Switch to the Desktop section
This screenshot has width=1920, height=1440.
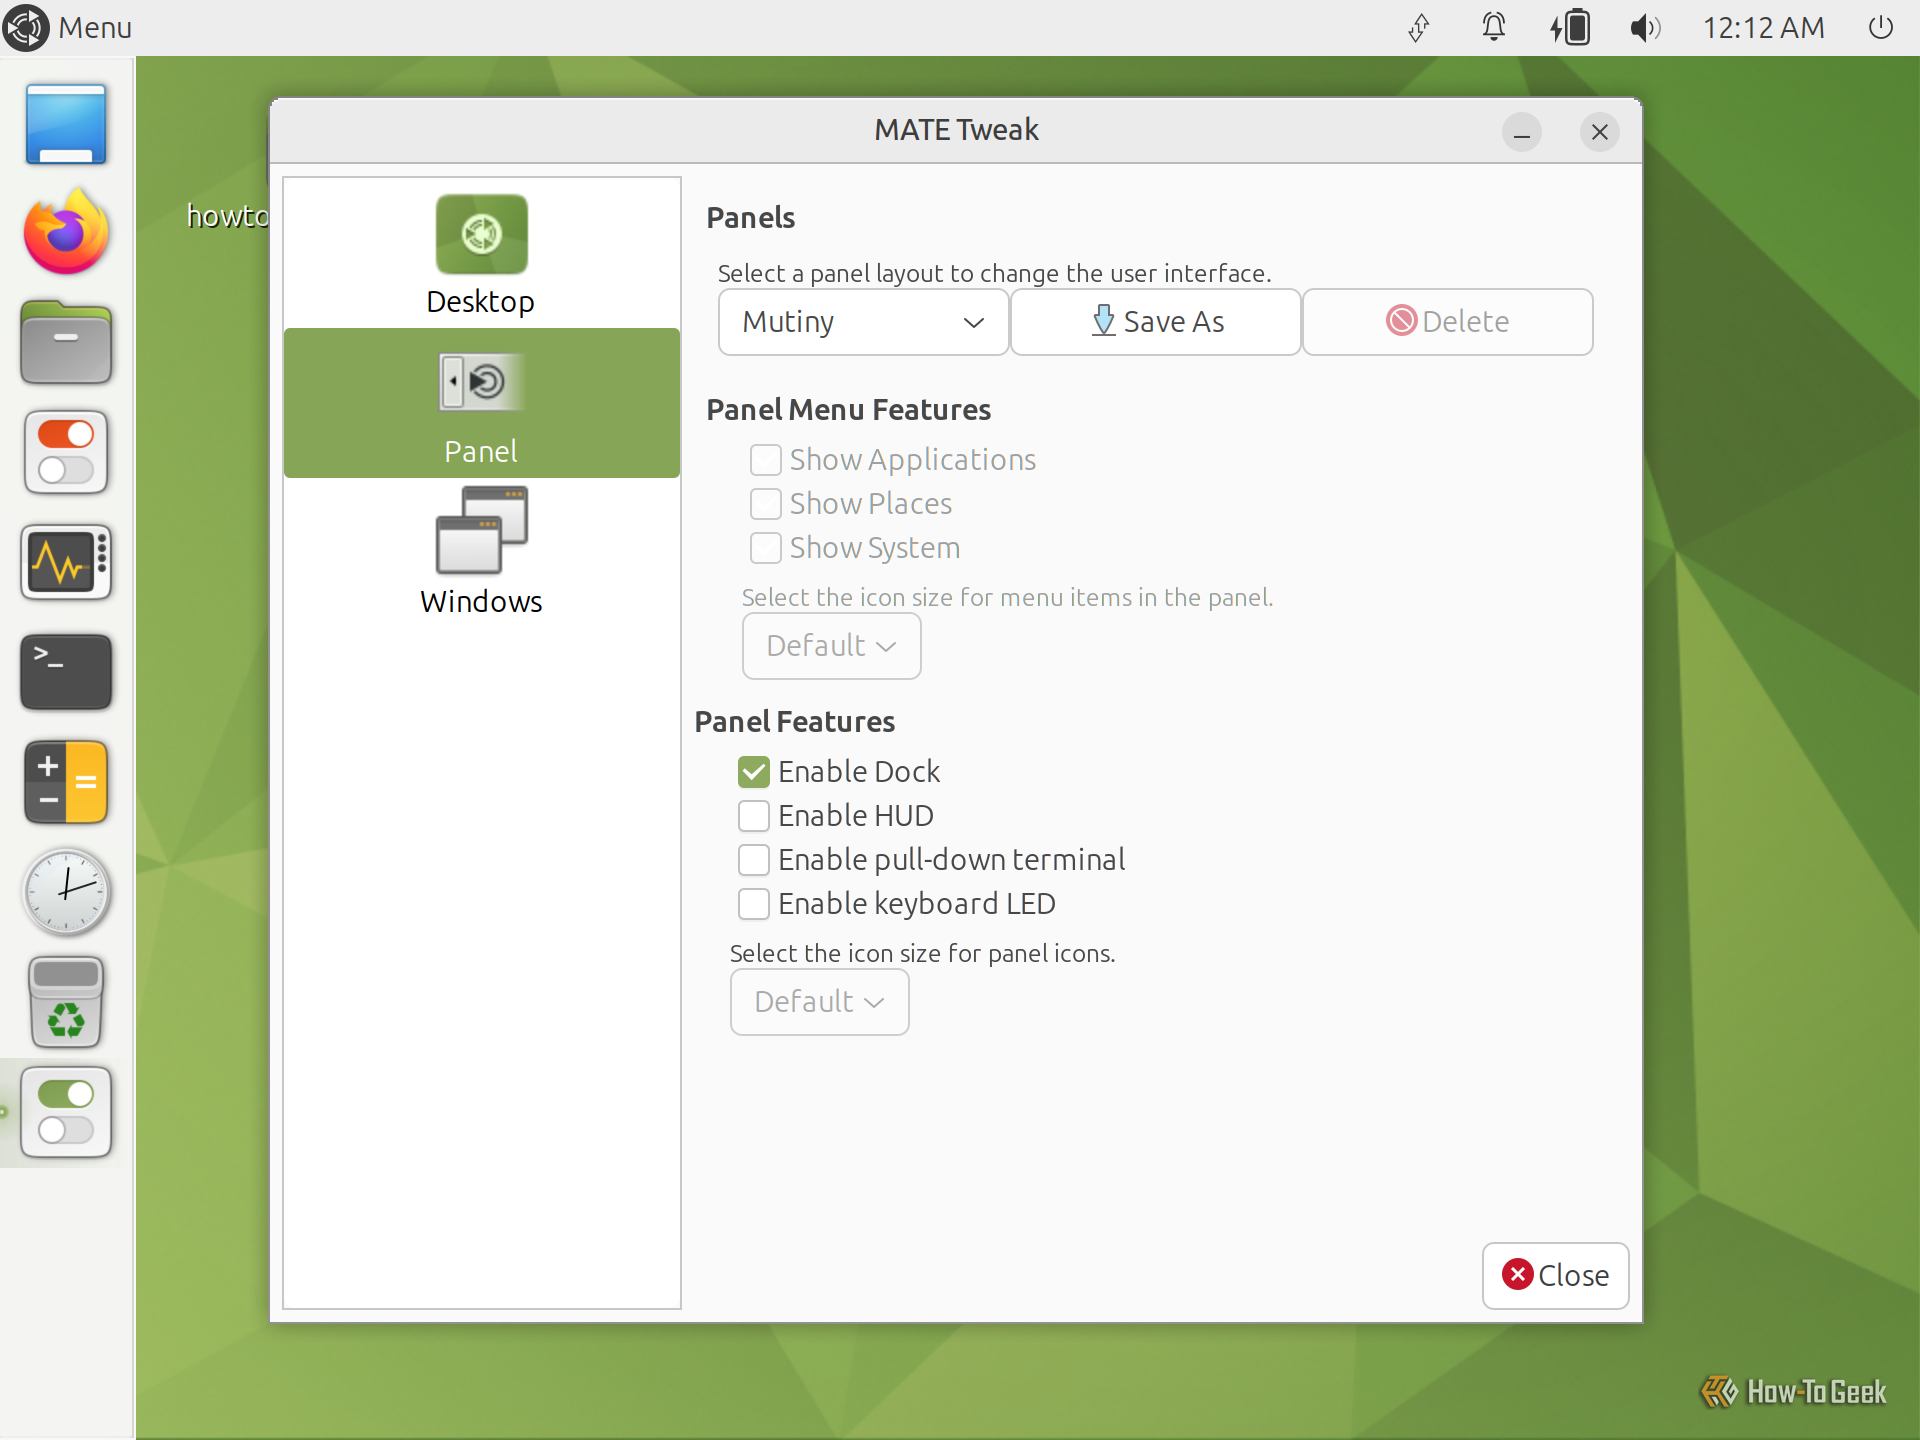[481, 254]
